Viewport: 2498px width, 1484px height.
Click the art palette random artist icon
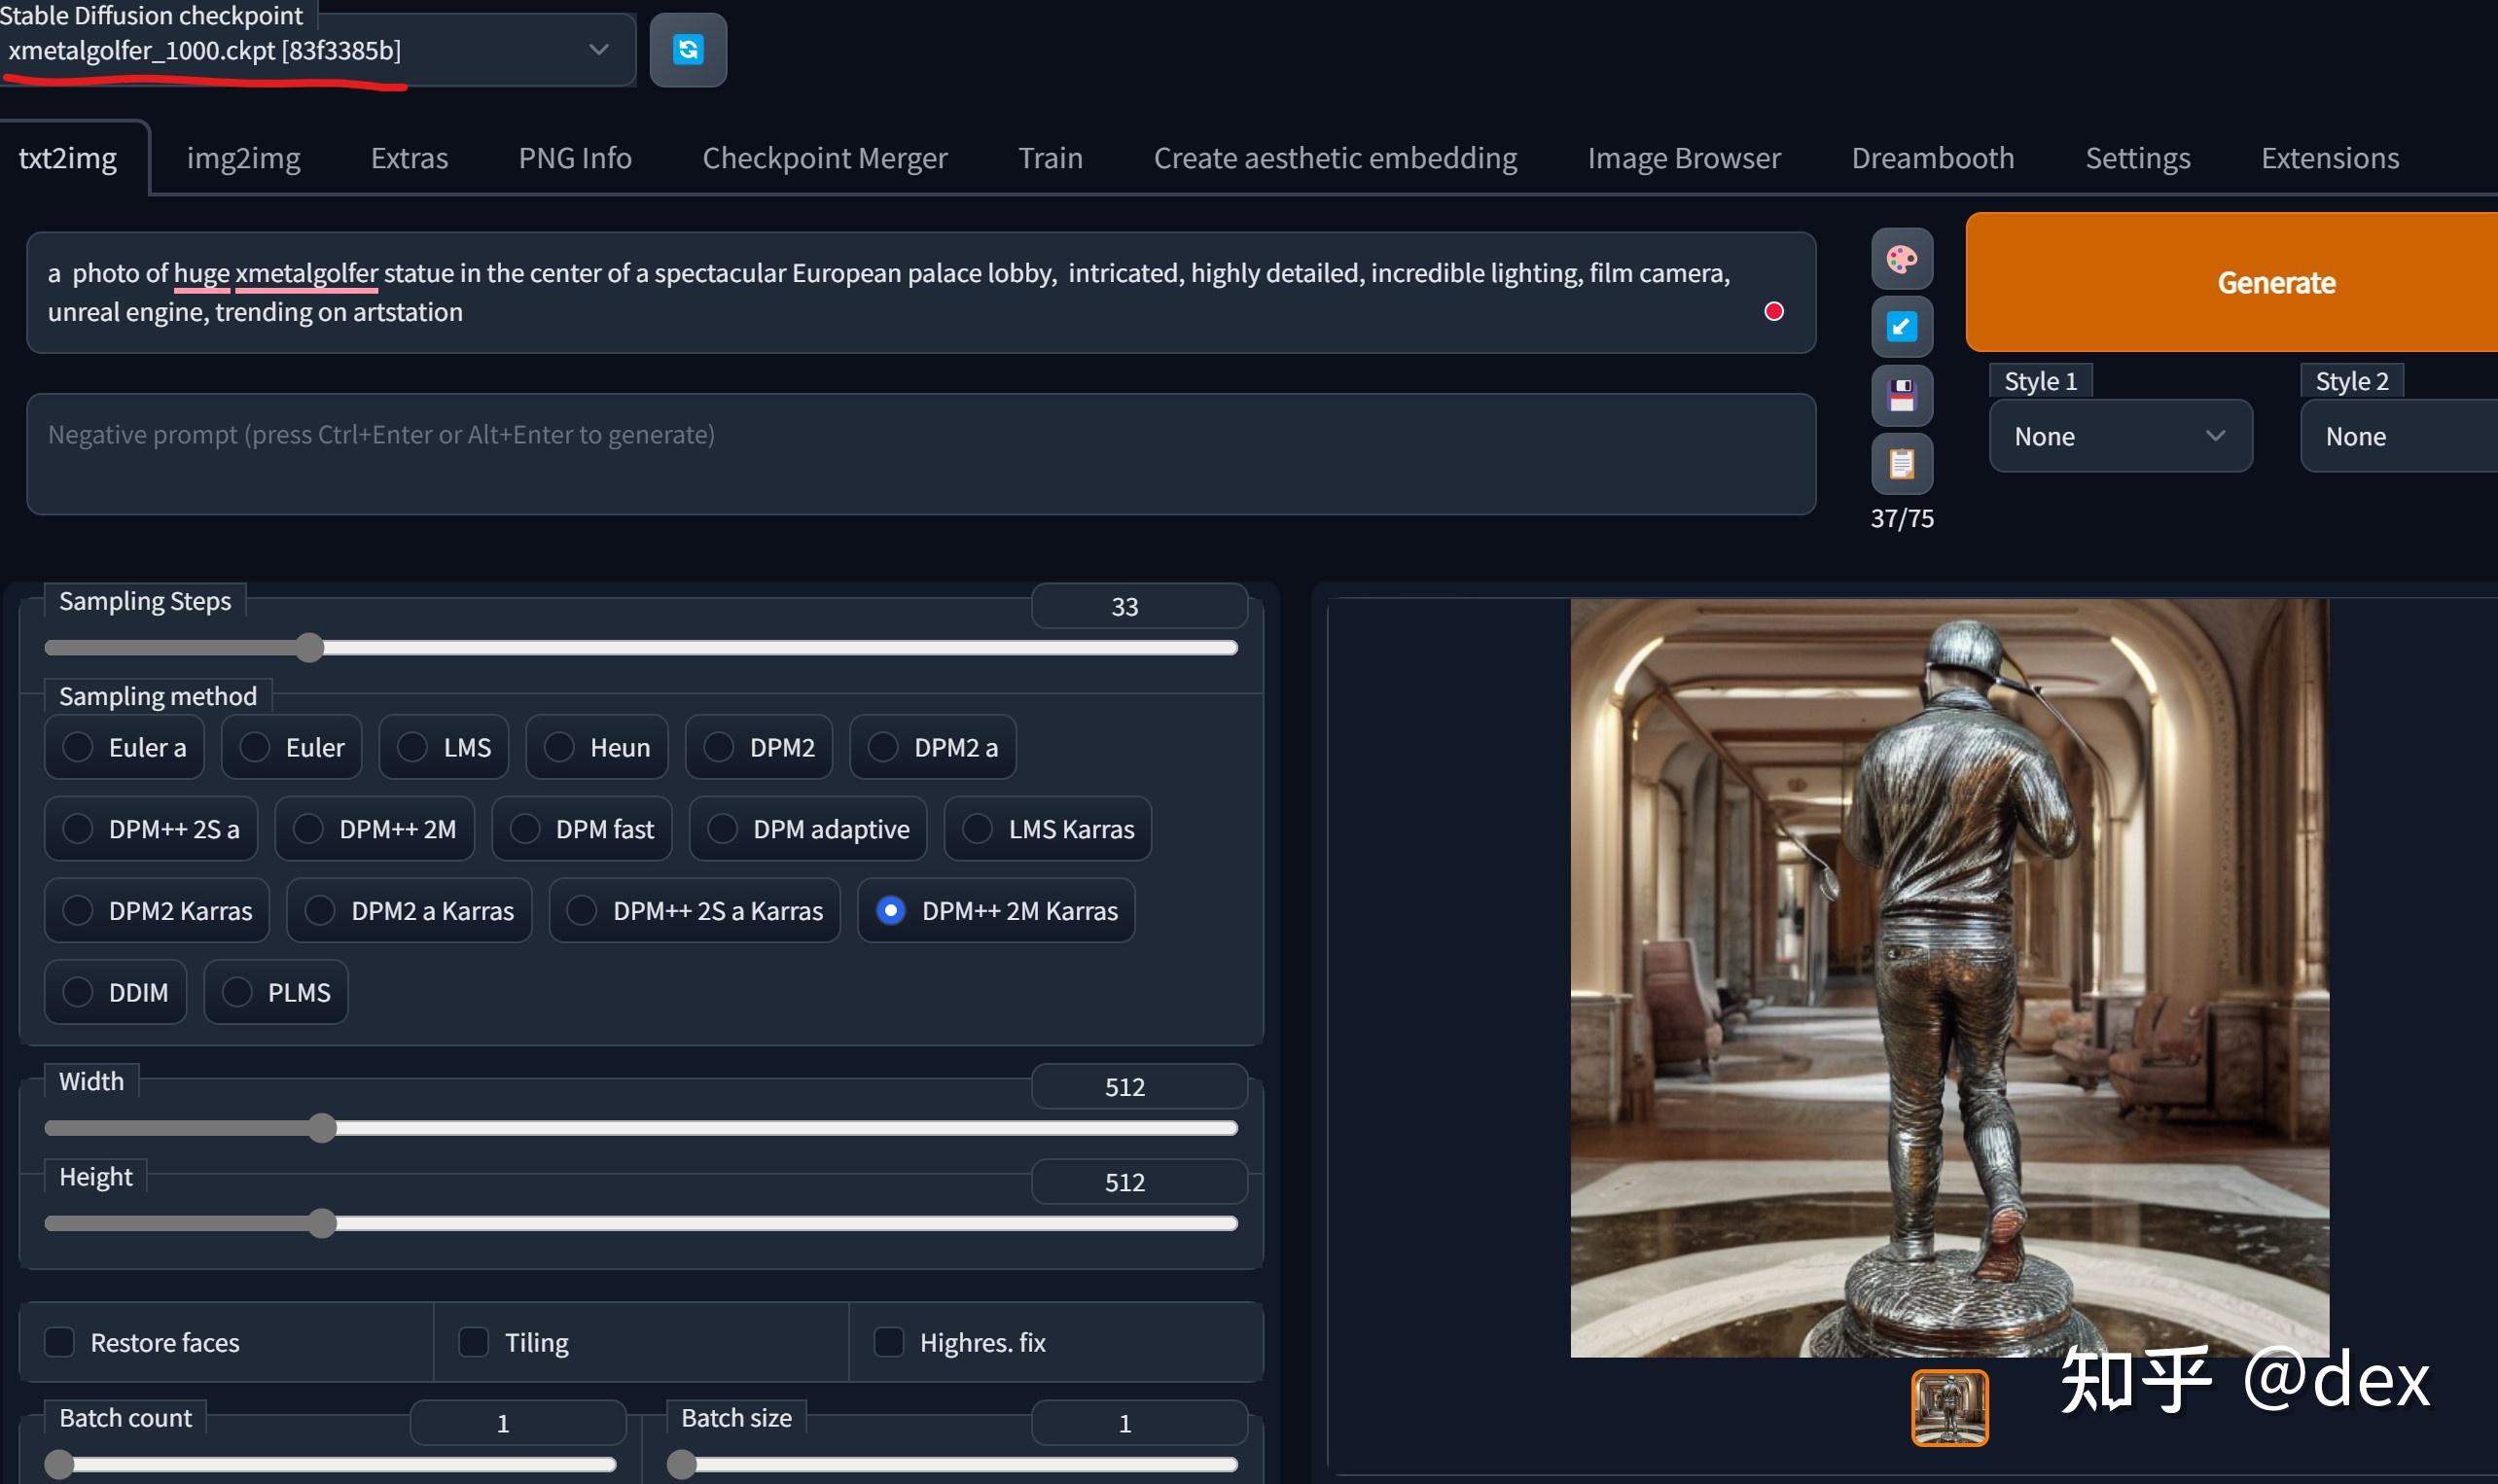tap(1901, 260)
